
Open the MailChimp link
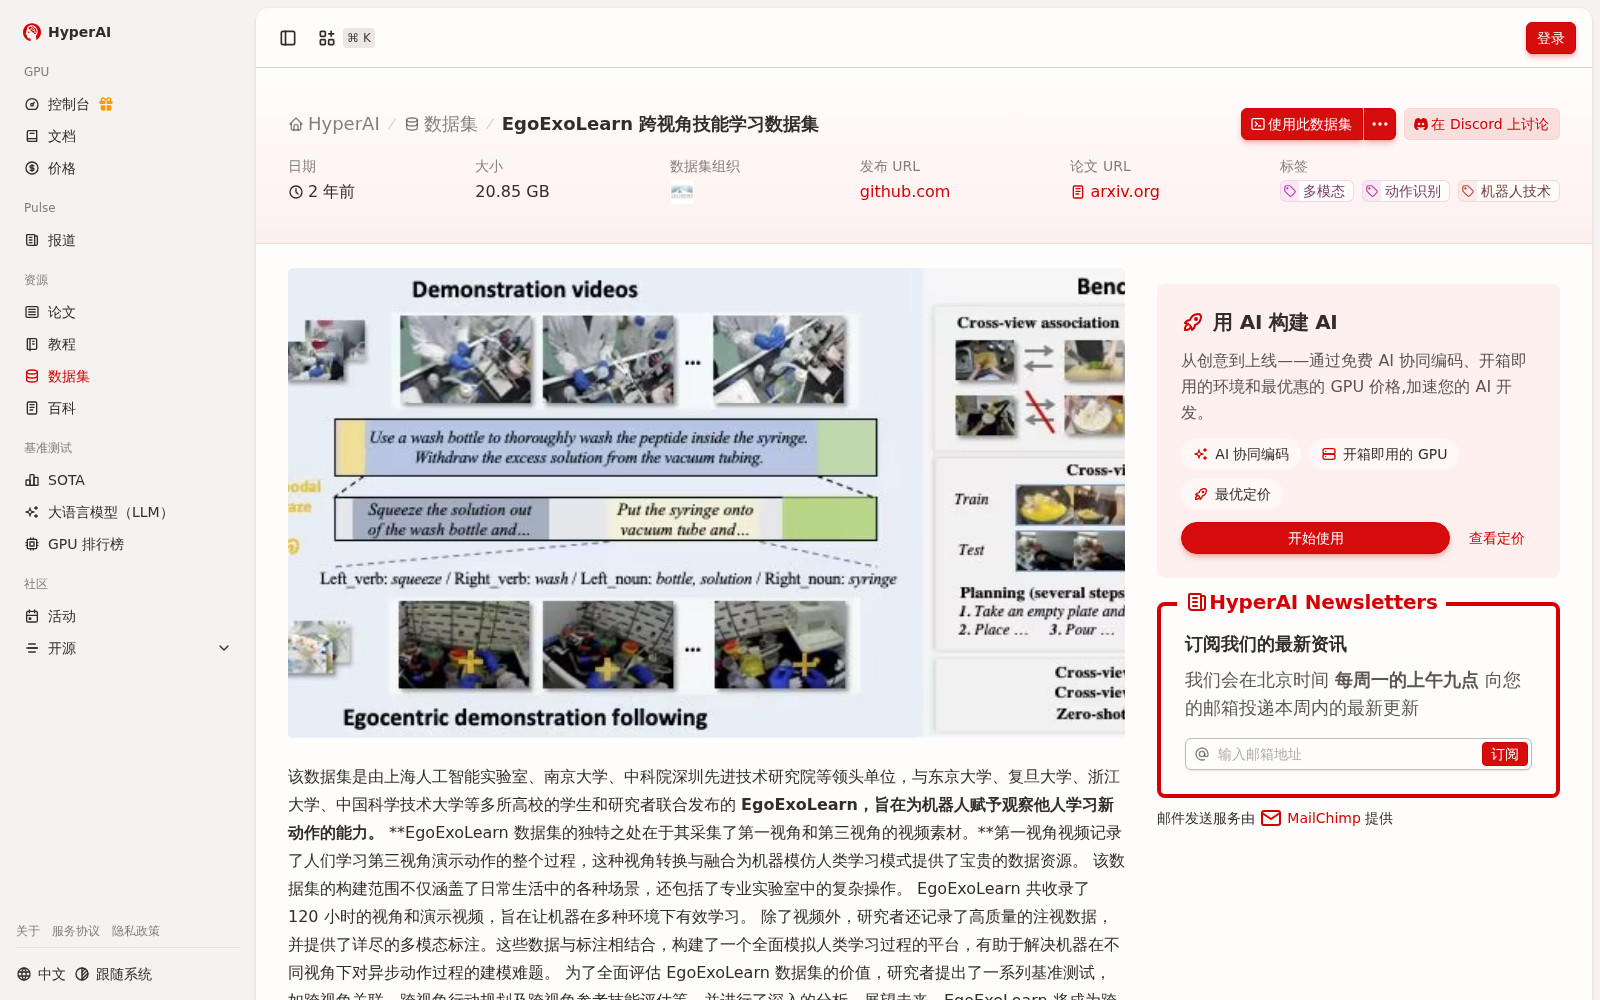1324,818
